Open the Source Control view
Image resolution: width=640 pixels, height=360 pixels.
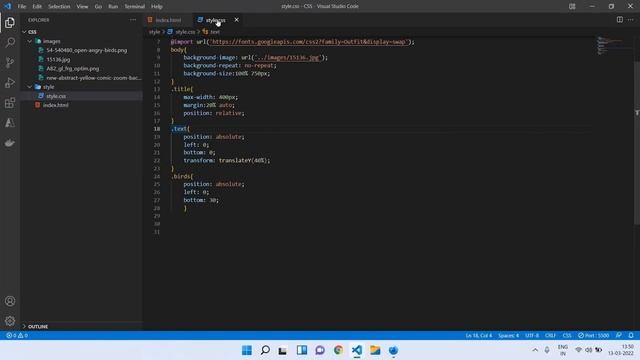[10, 62]
